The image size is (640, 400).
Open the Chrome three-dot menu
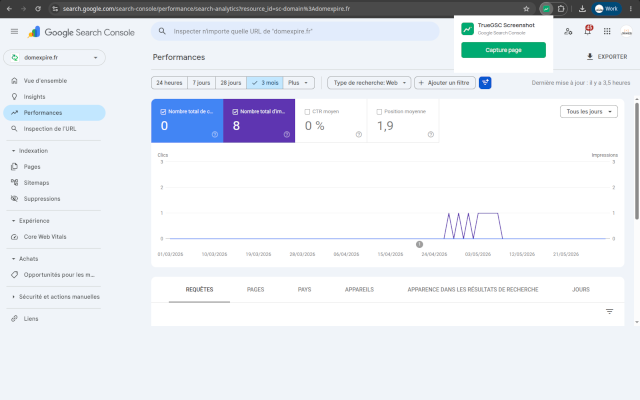[x=631, y=9]
